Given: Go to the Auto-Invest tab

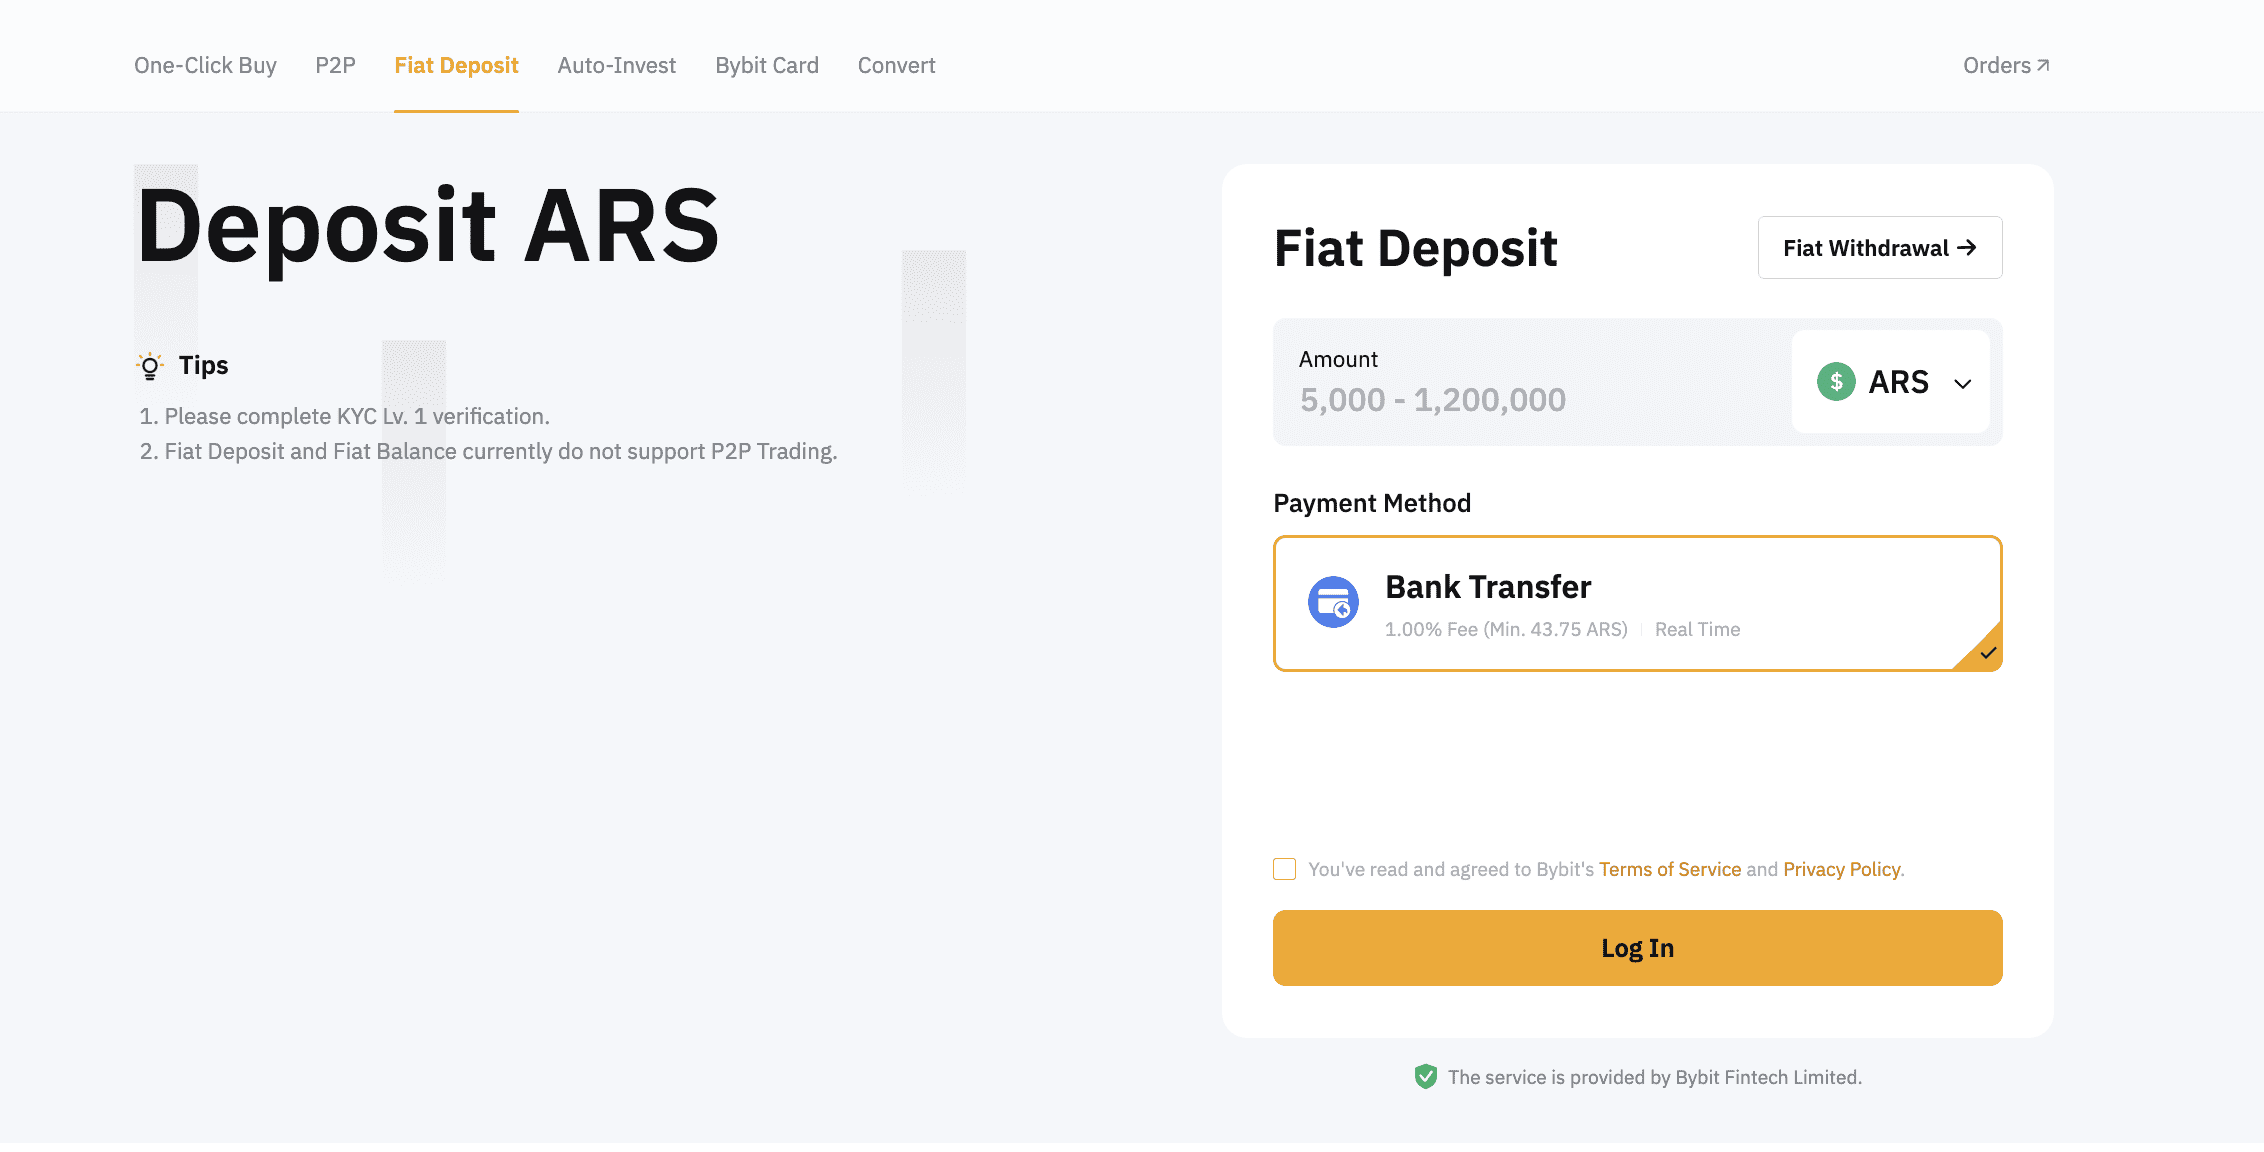Looking at the screenshot, I should [x=617, y=65].
